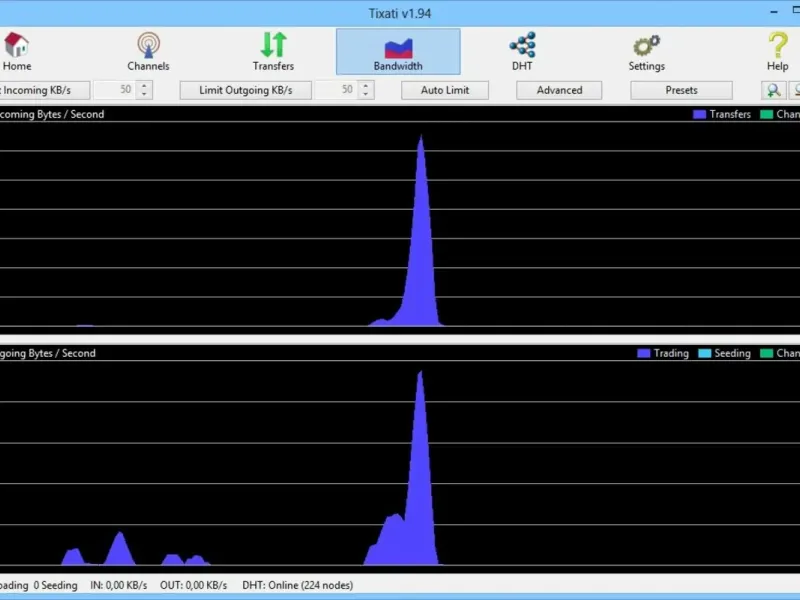800x600 pixels.
Task: Click the 'Outgoing Bytes / Second' graph title
Action: coord(47,353)
